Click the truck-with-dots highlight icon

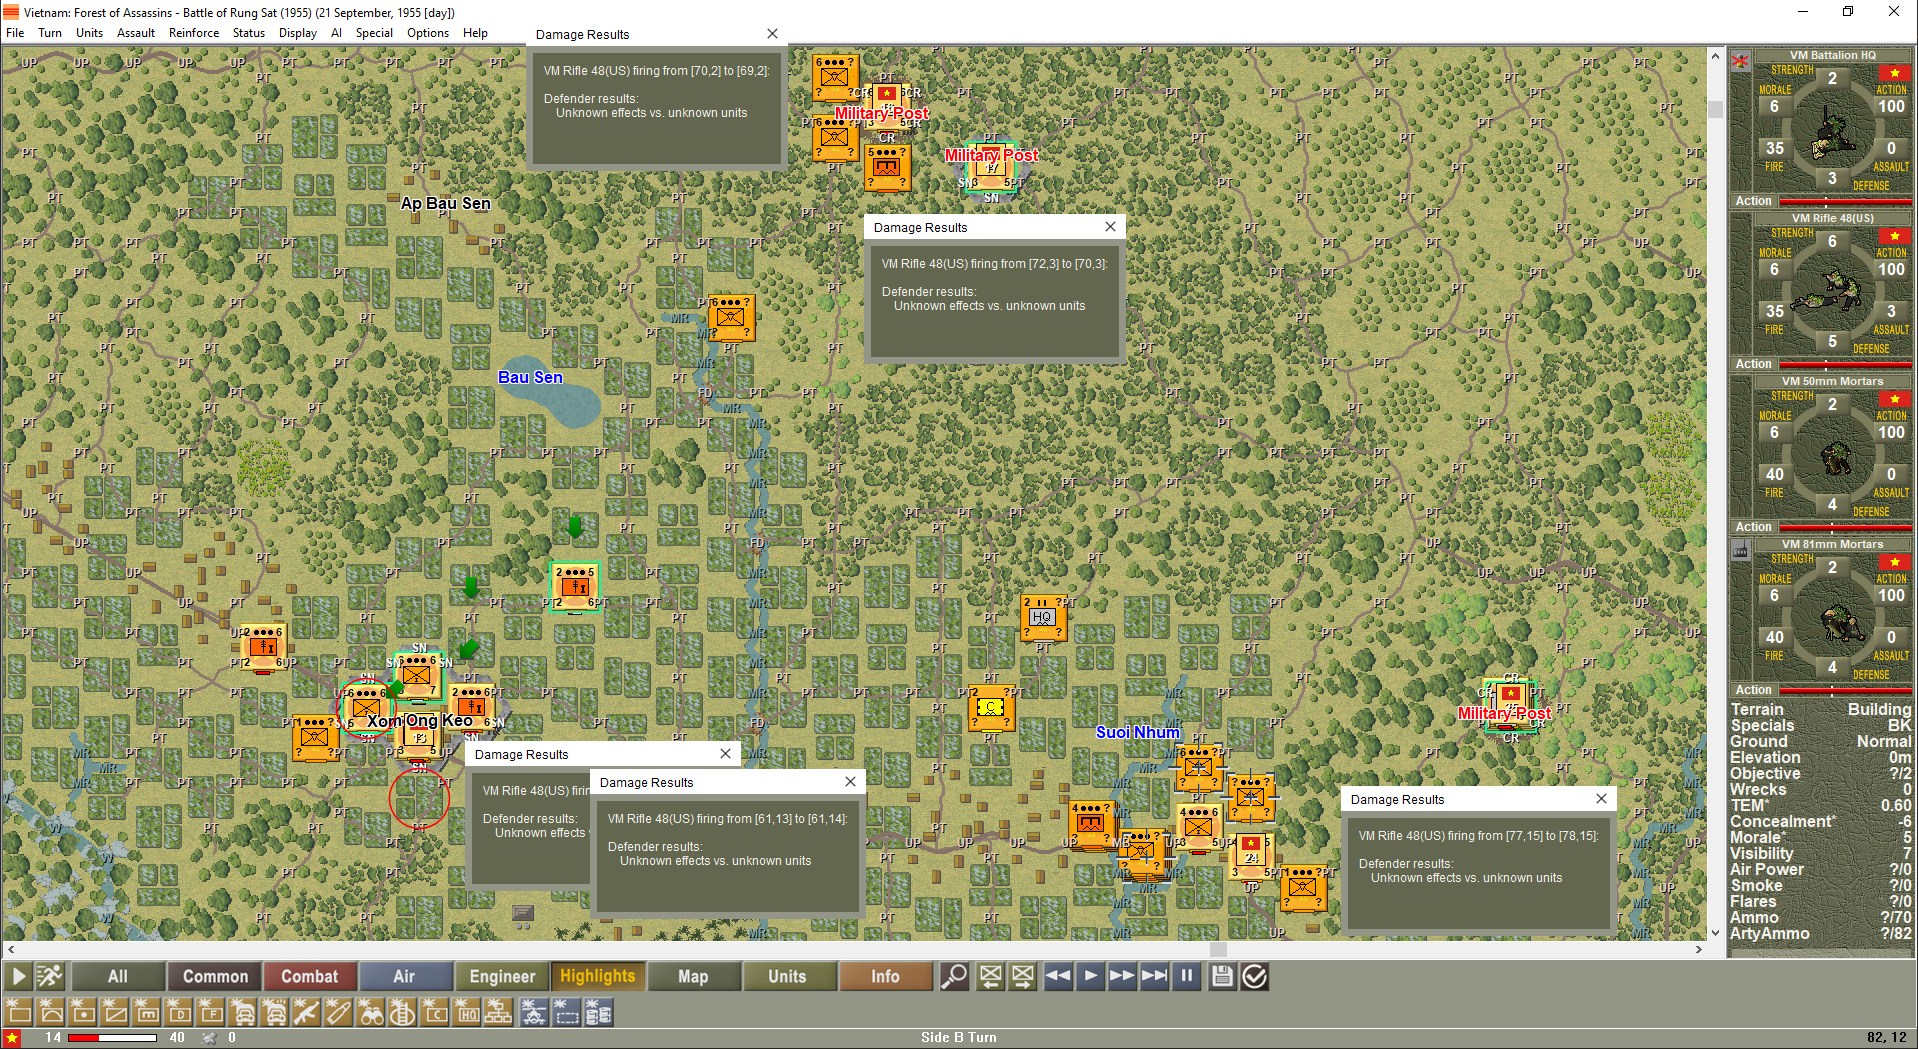point(274,1012)
